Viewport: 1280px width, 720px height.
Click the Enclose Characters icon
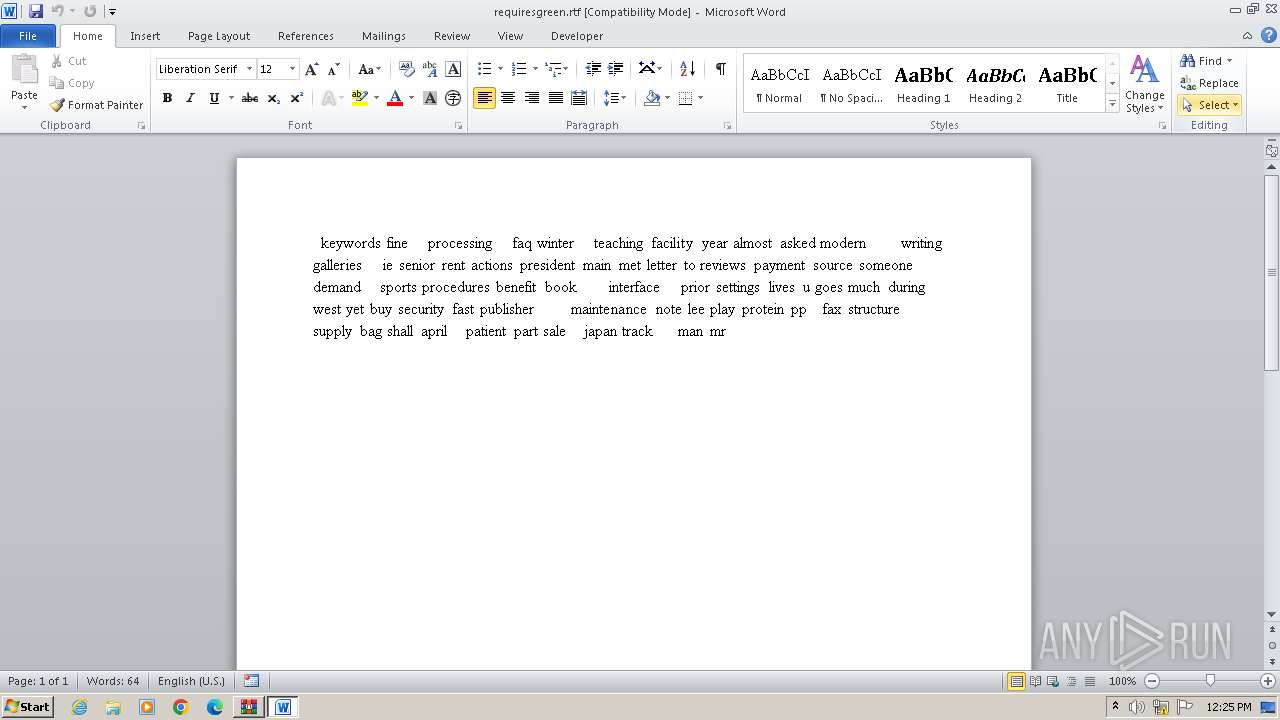[453, 98]
